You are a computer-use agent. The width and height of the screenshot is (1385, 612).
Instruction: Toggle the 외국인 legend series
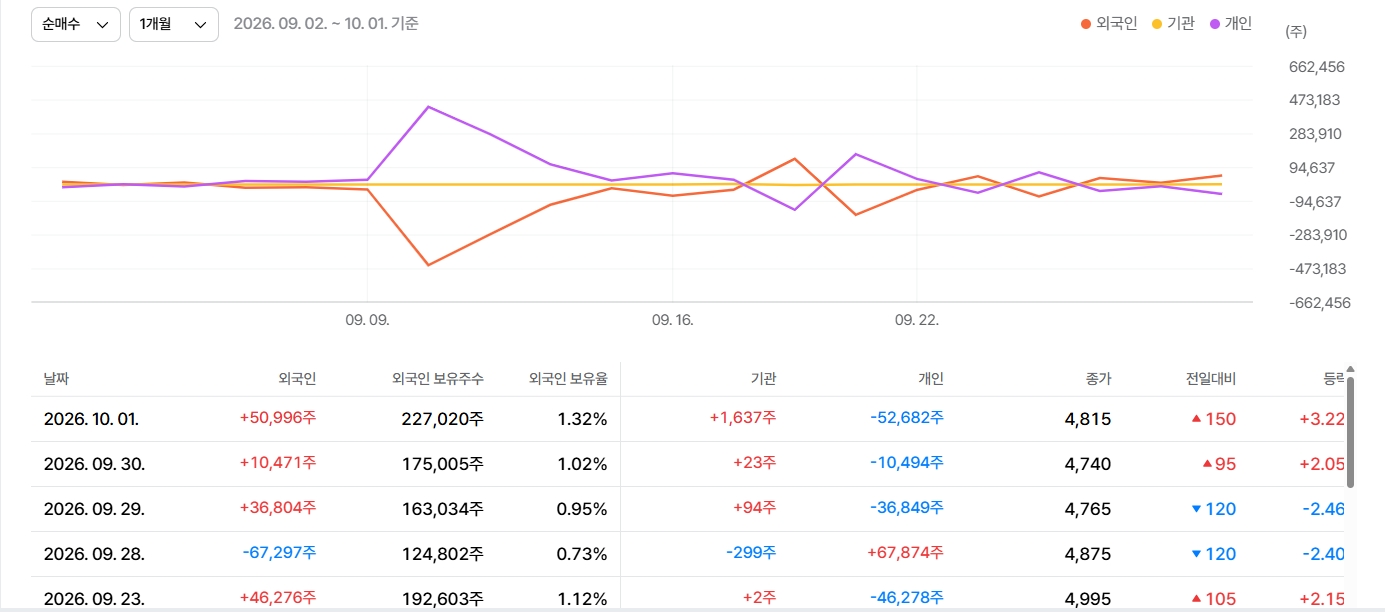pyautogui.click(x=1109, y=23)
